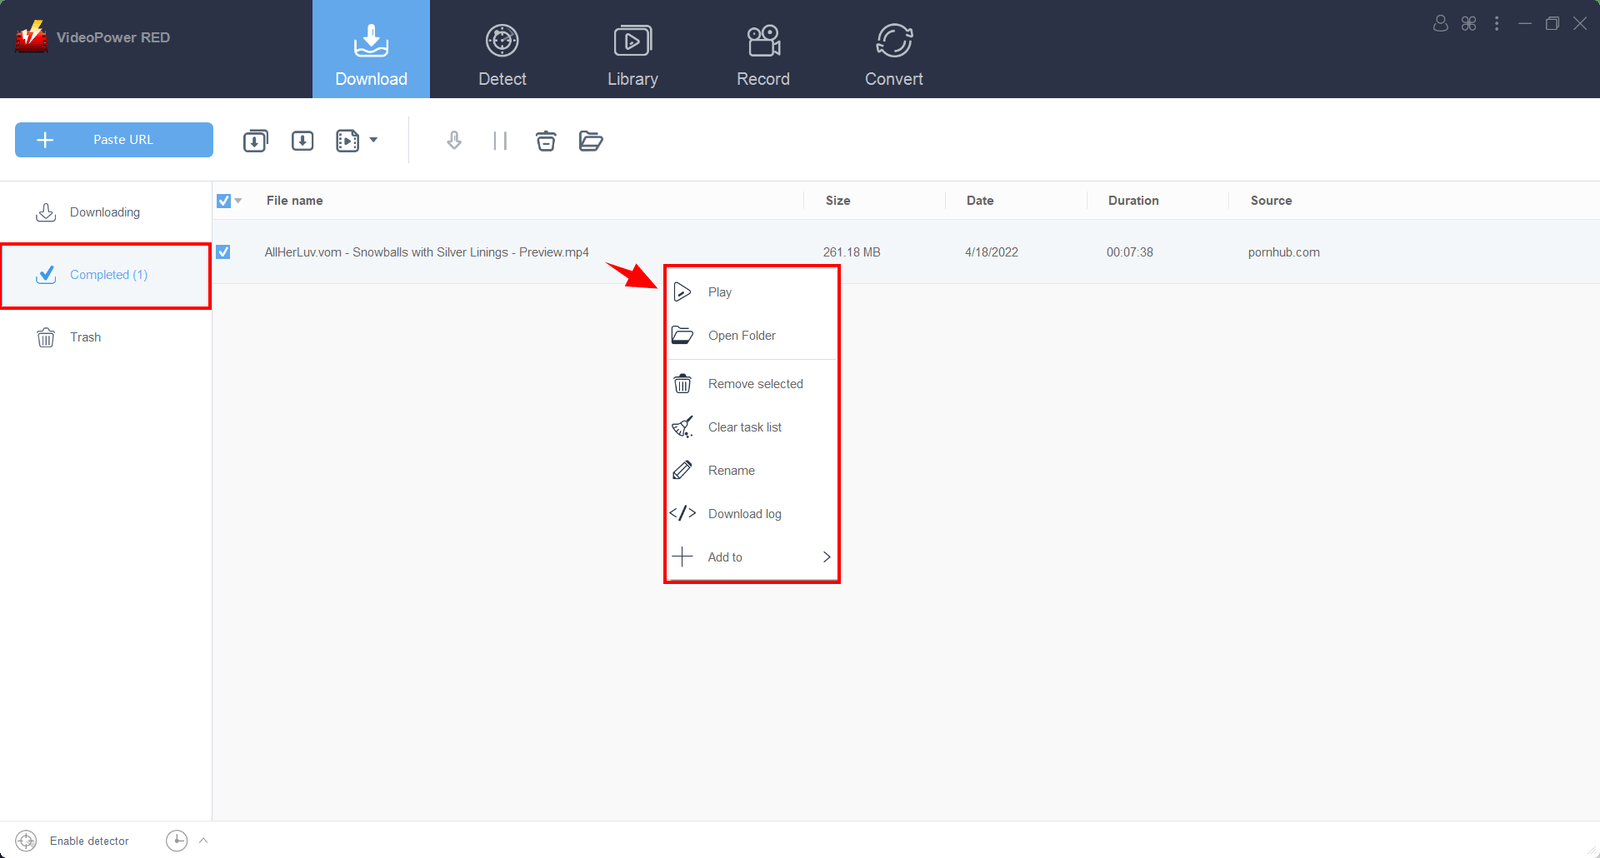This screenshot has height=858, width=1600.
Task: Sort by the Size column header
Action: tap(838, 201)
